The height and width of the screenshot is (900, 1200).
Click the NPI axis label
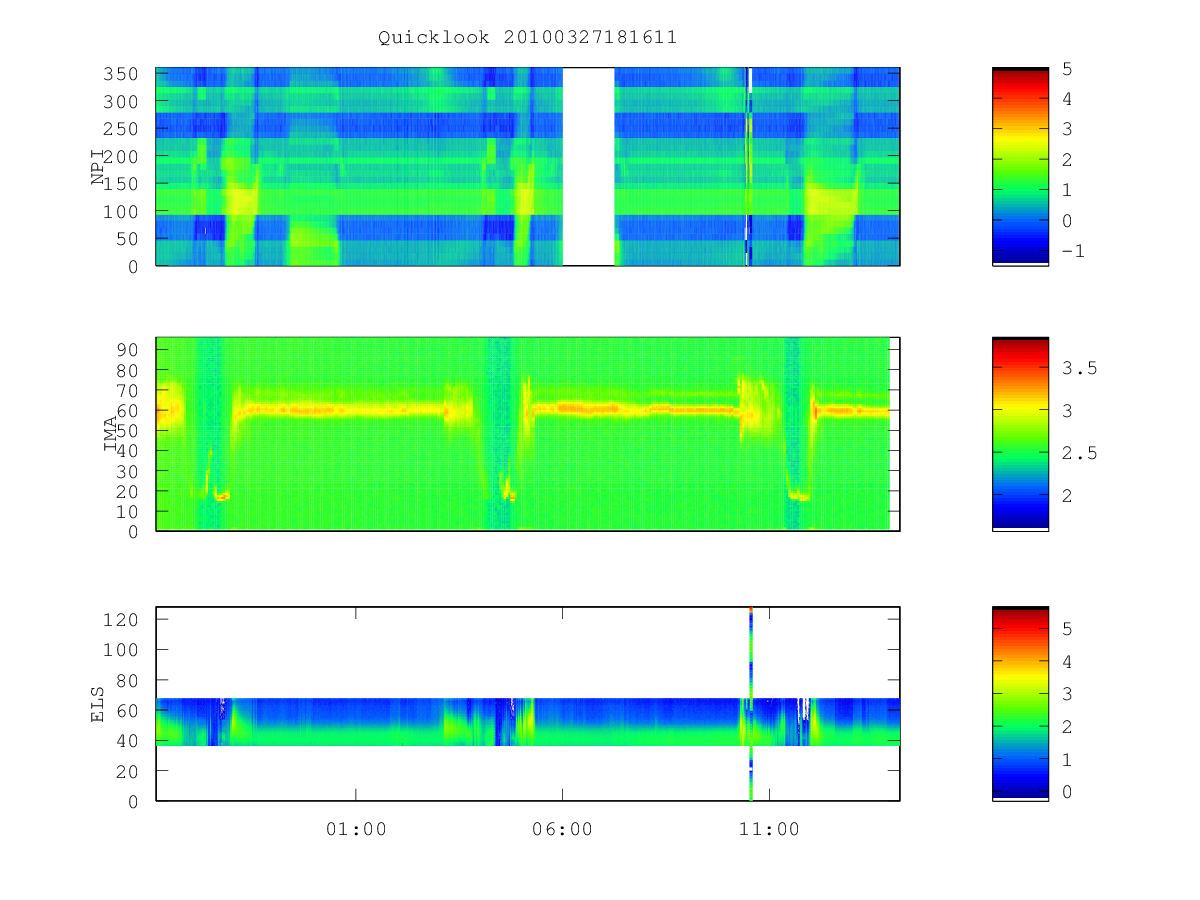[99, 167]
